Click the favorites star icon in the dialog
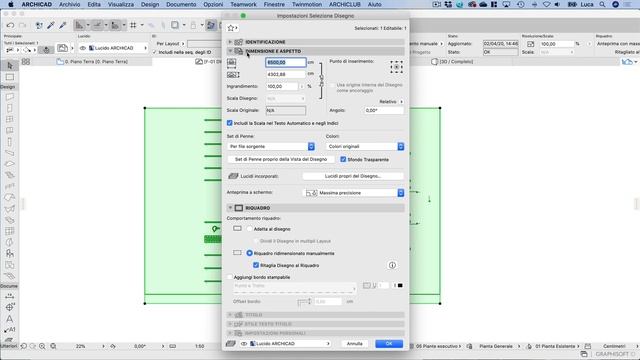Screen dimensions: 640x360 [x=231, y=28]
